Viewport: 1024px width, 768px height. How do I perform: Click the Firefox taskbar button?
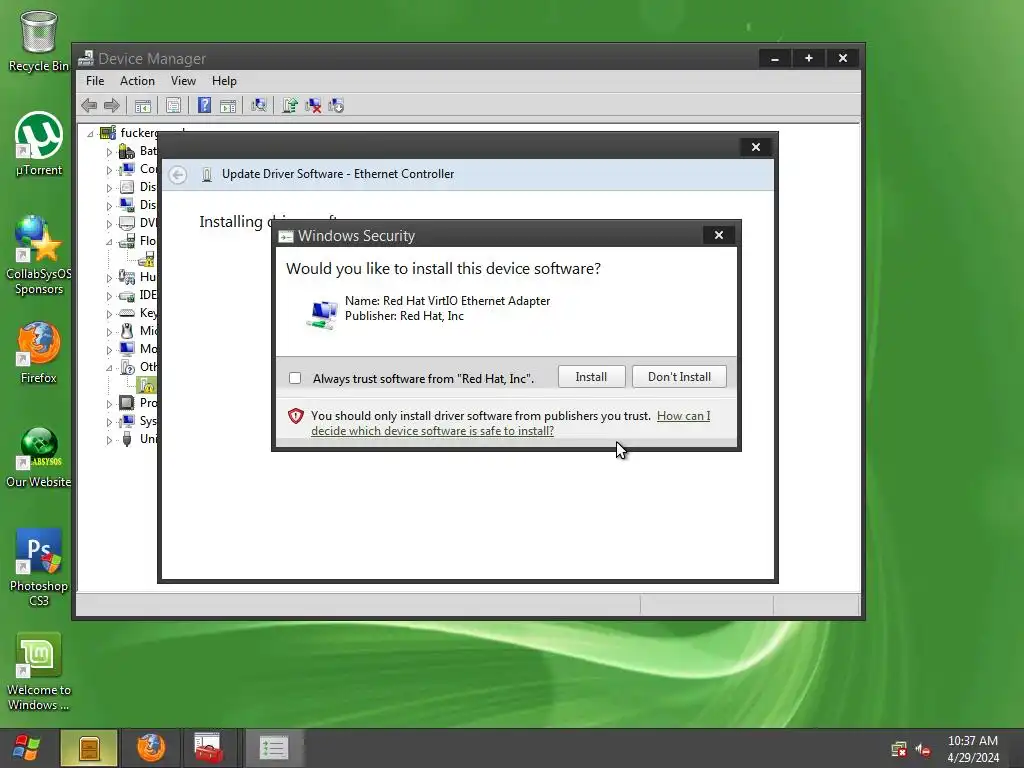point(151,748)
